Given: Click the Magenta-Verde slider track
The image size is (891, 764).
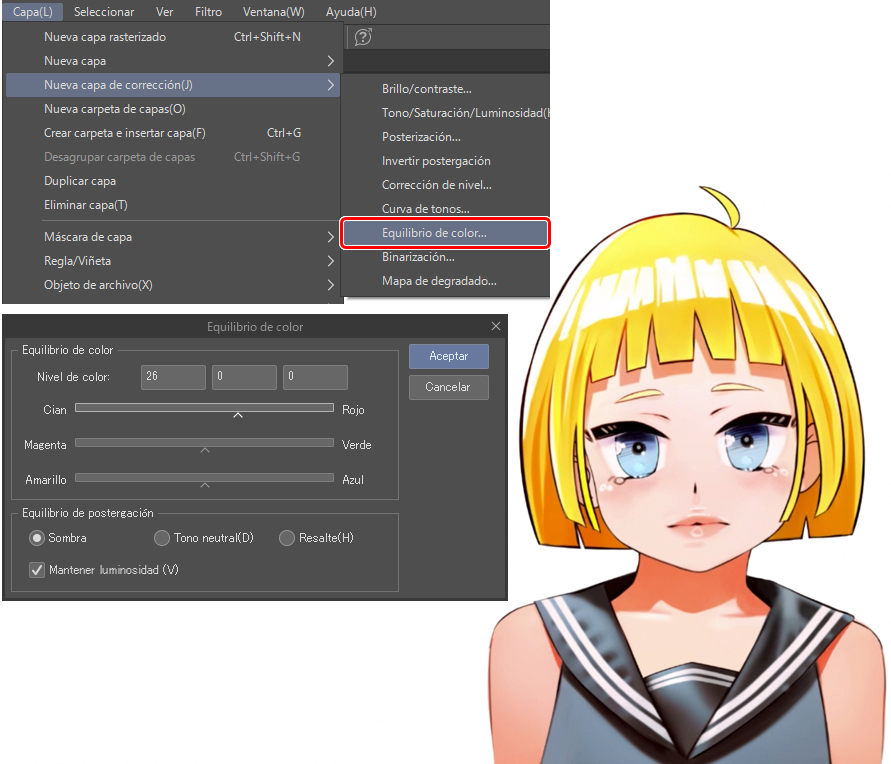Looking at the screenshot, I should click(x=204, y=442).
